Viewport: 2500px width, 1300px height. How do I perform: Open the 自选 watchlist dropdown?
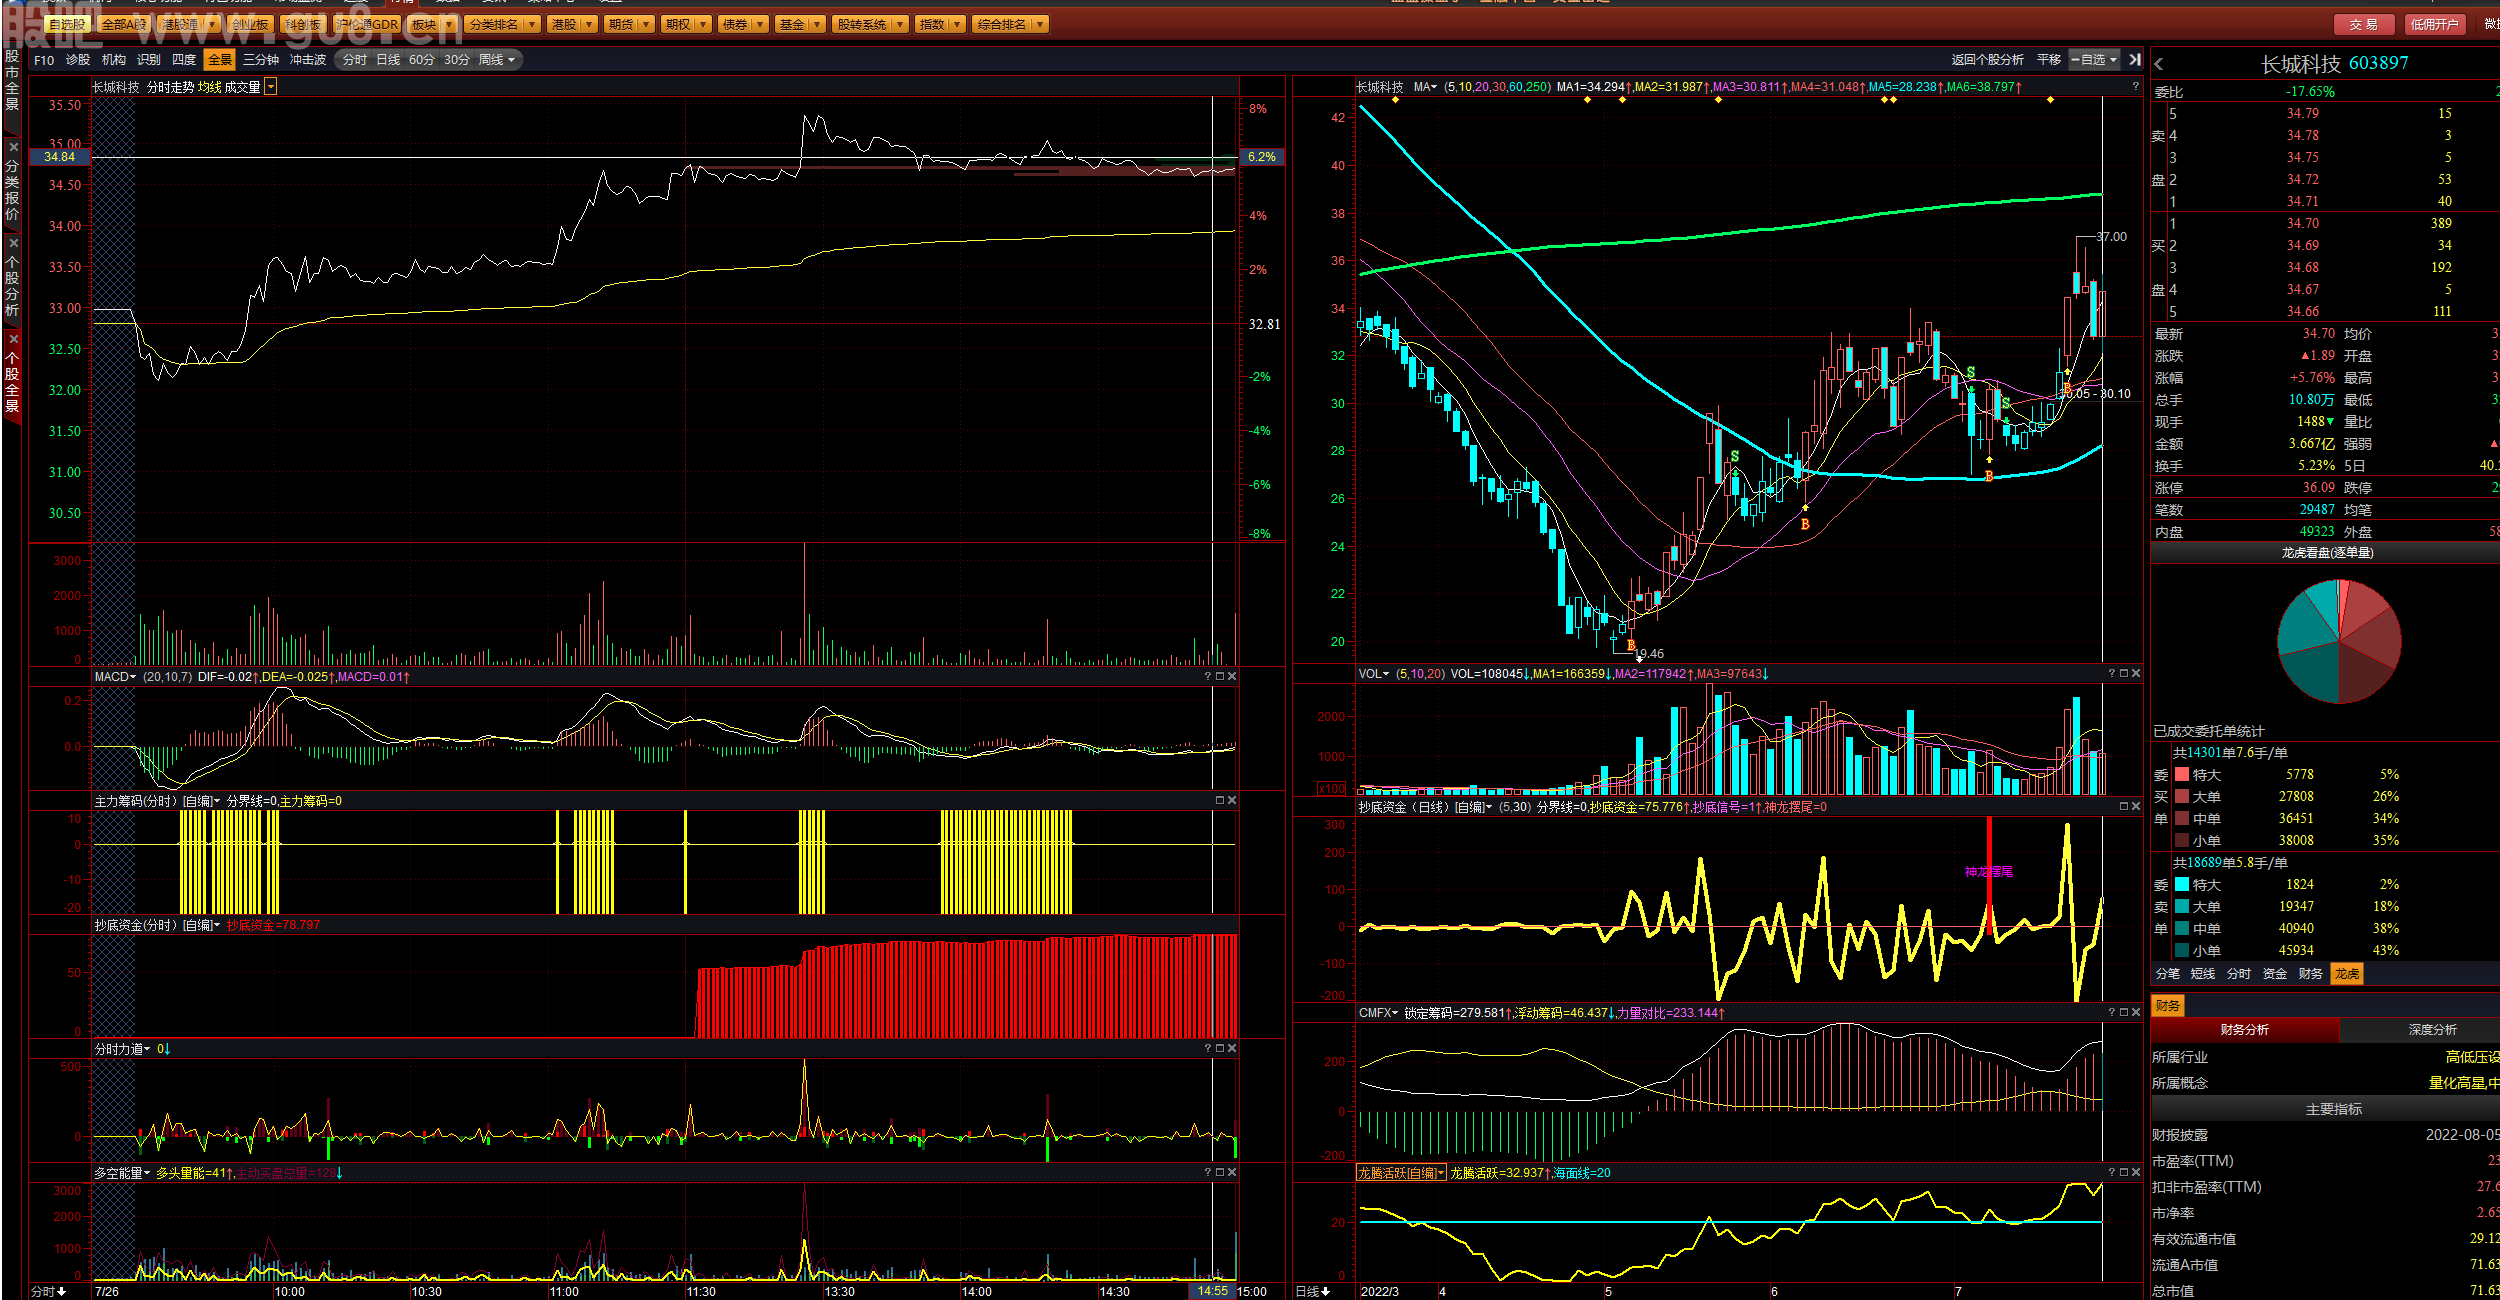(x=2095, y=60)
